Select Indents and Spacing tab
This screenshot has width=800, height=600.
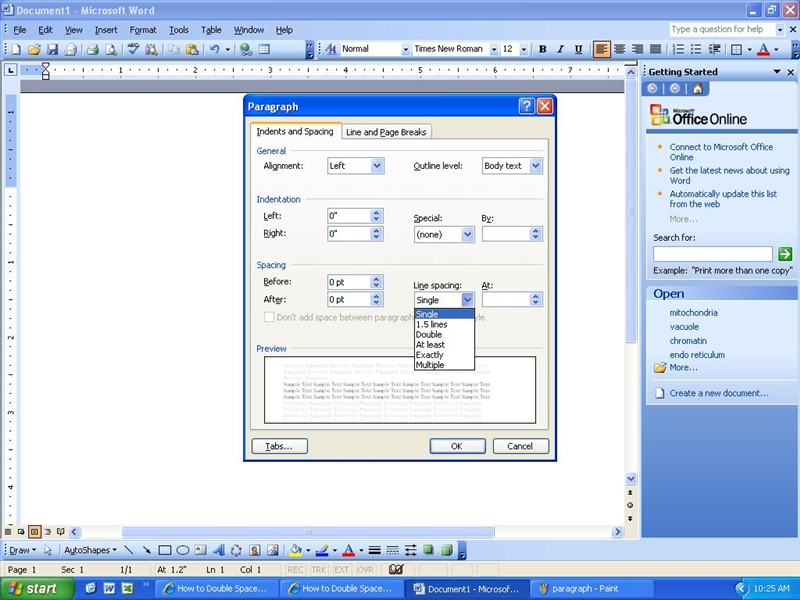click(x=295, y=131)
